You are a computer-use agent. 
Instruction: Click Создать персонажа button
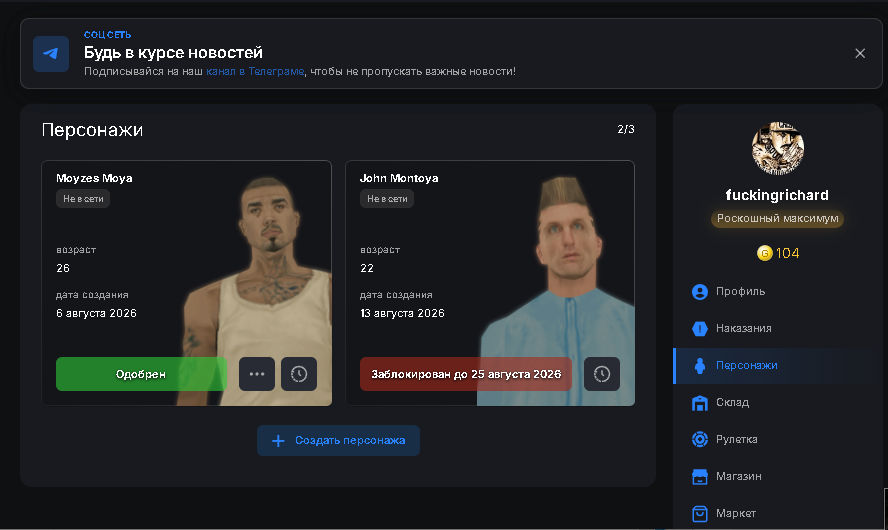pyautogui.click(x=338, y=441)
